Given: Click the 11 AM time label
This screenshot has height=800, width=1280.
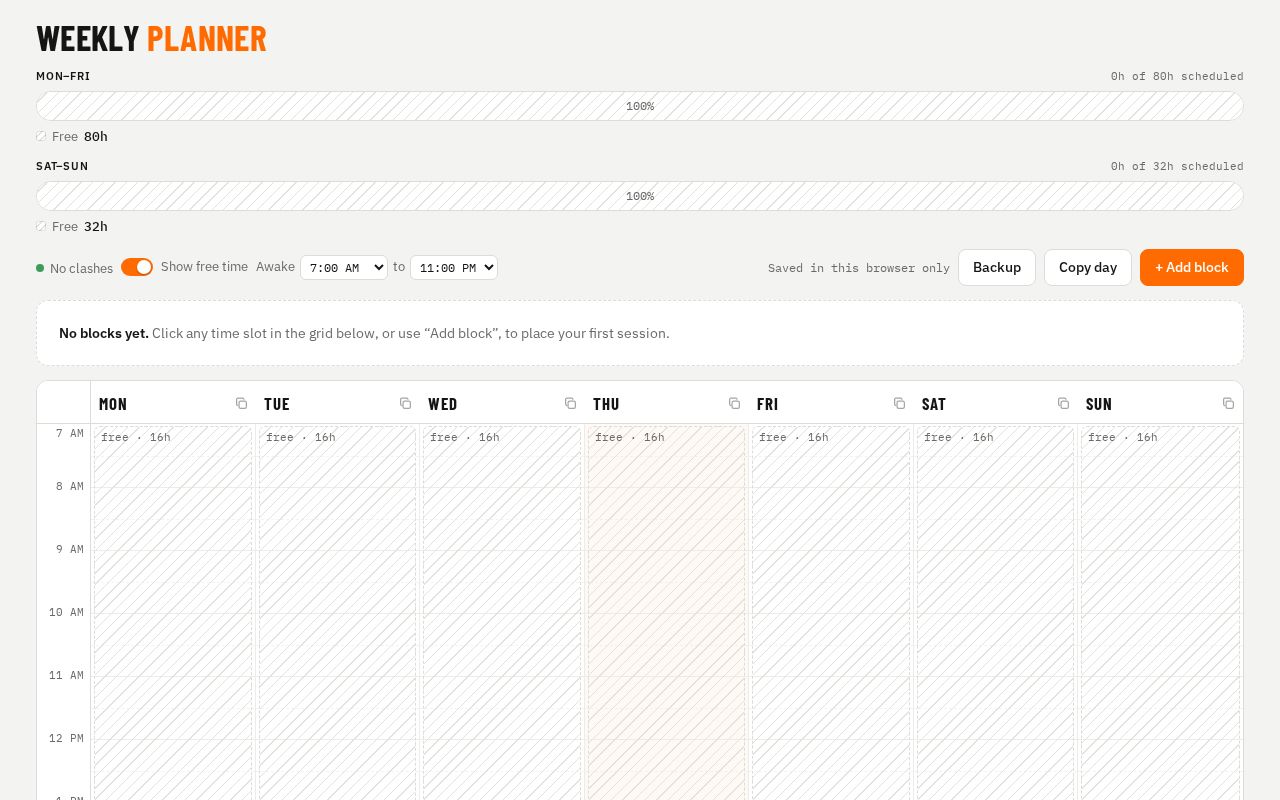Looking at the screenshot, I should (66, 675).
